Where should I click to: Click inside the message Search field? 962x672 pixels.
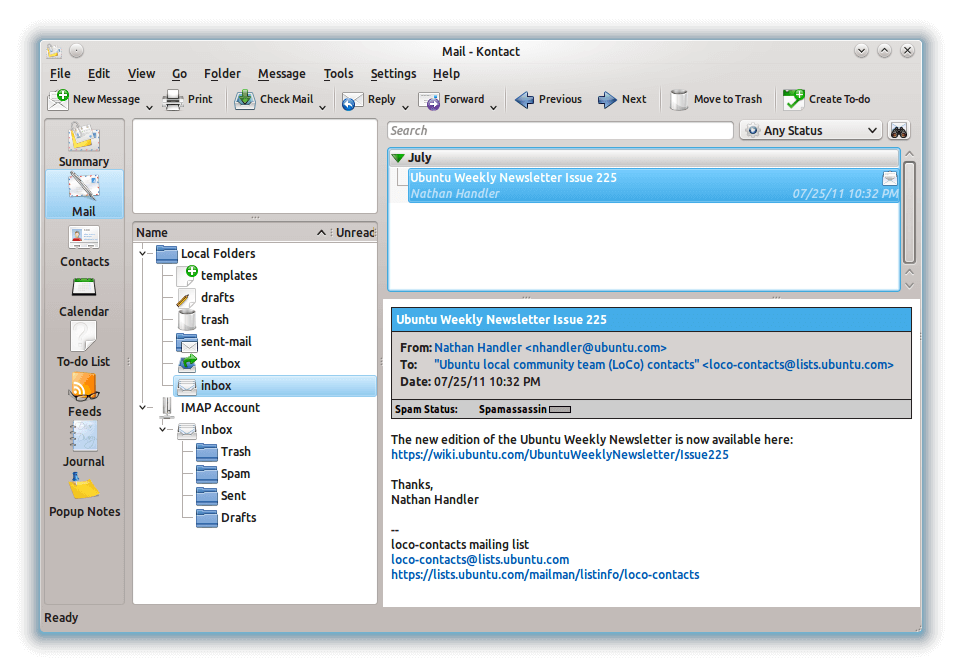click(x=560, y=130)
